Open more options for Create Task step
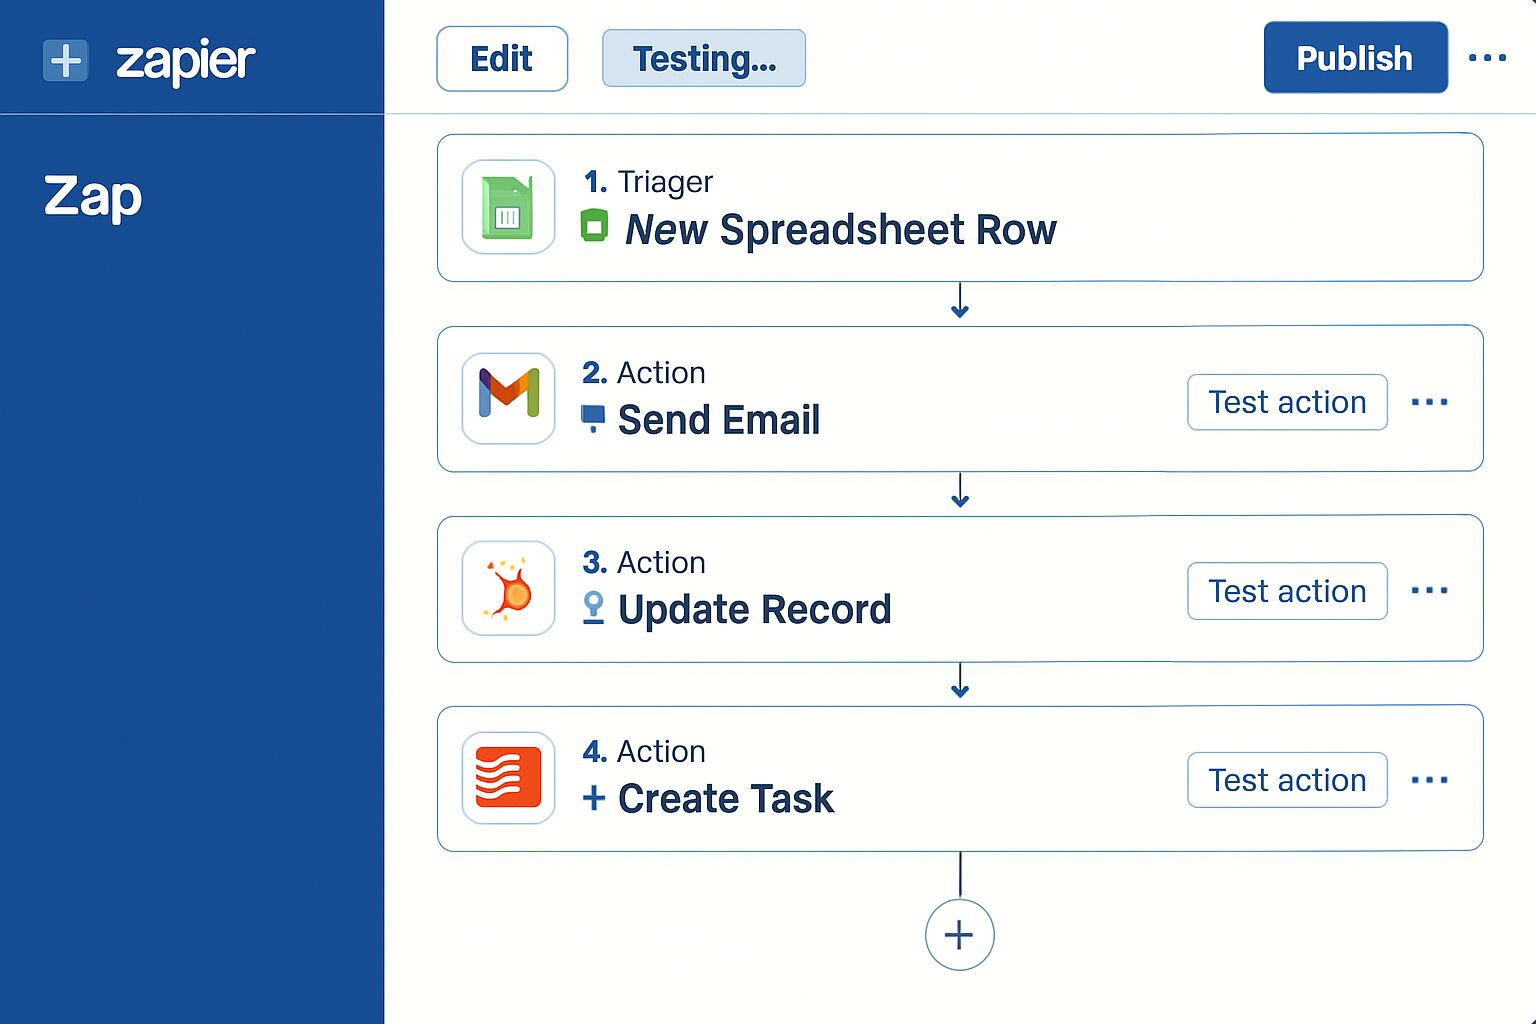 [x=1429, y=780]
